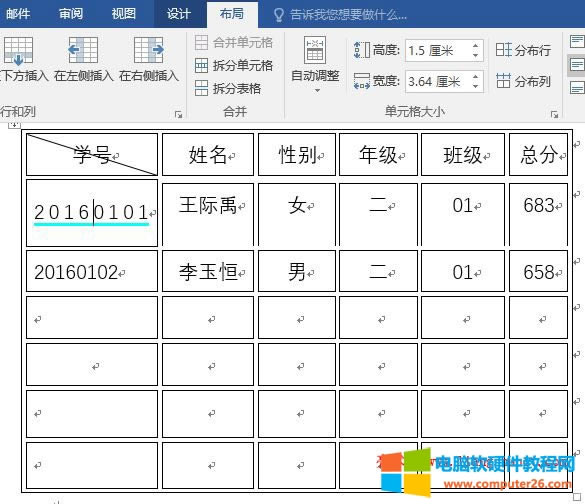This screenshot has width=585, height=504.
Task: Click Merge Cells (合并单元格) option
Action: (x=234, y=43)
